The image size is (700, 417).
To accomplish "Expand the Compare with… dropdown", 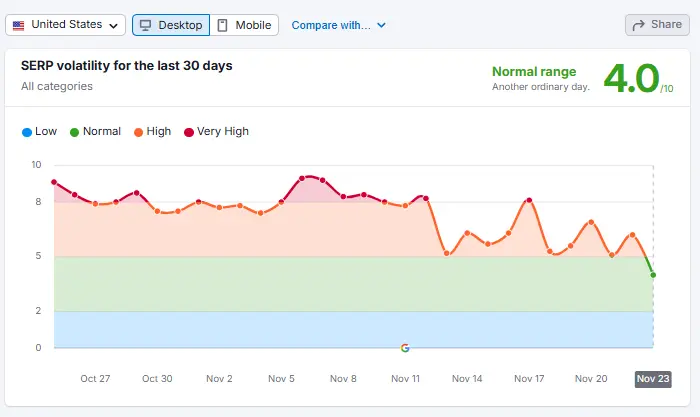I will pyautogui.click(x=338, y=25).
